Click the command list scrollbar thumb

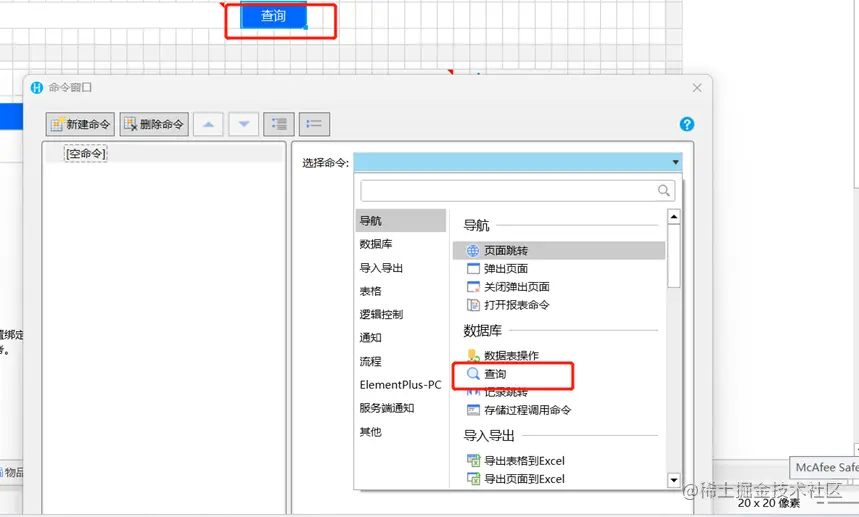tap(674, 256)
